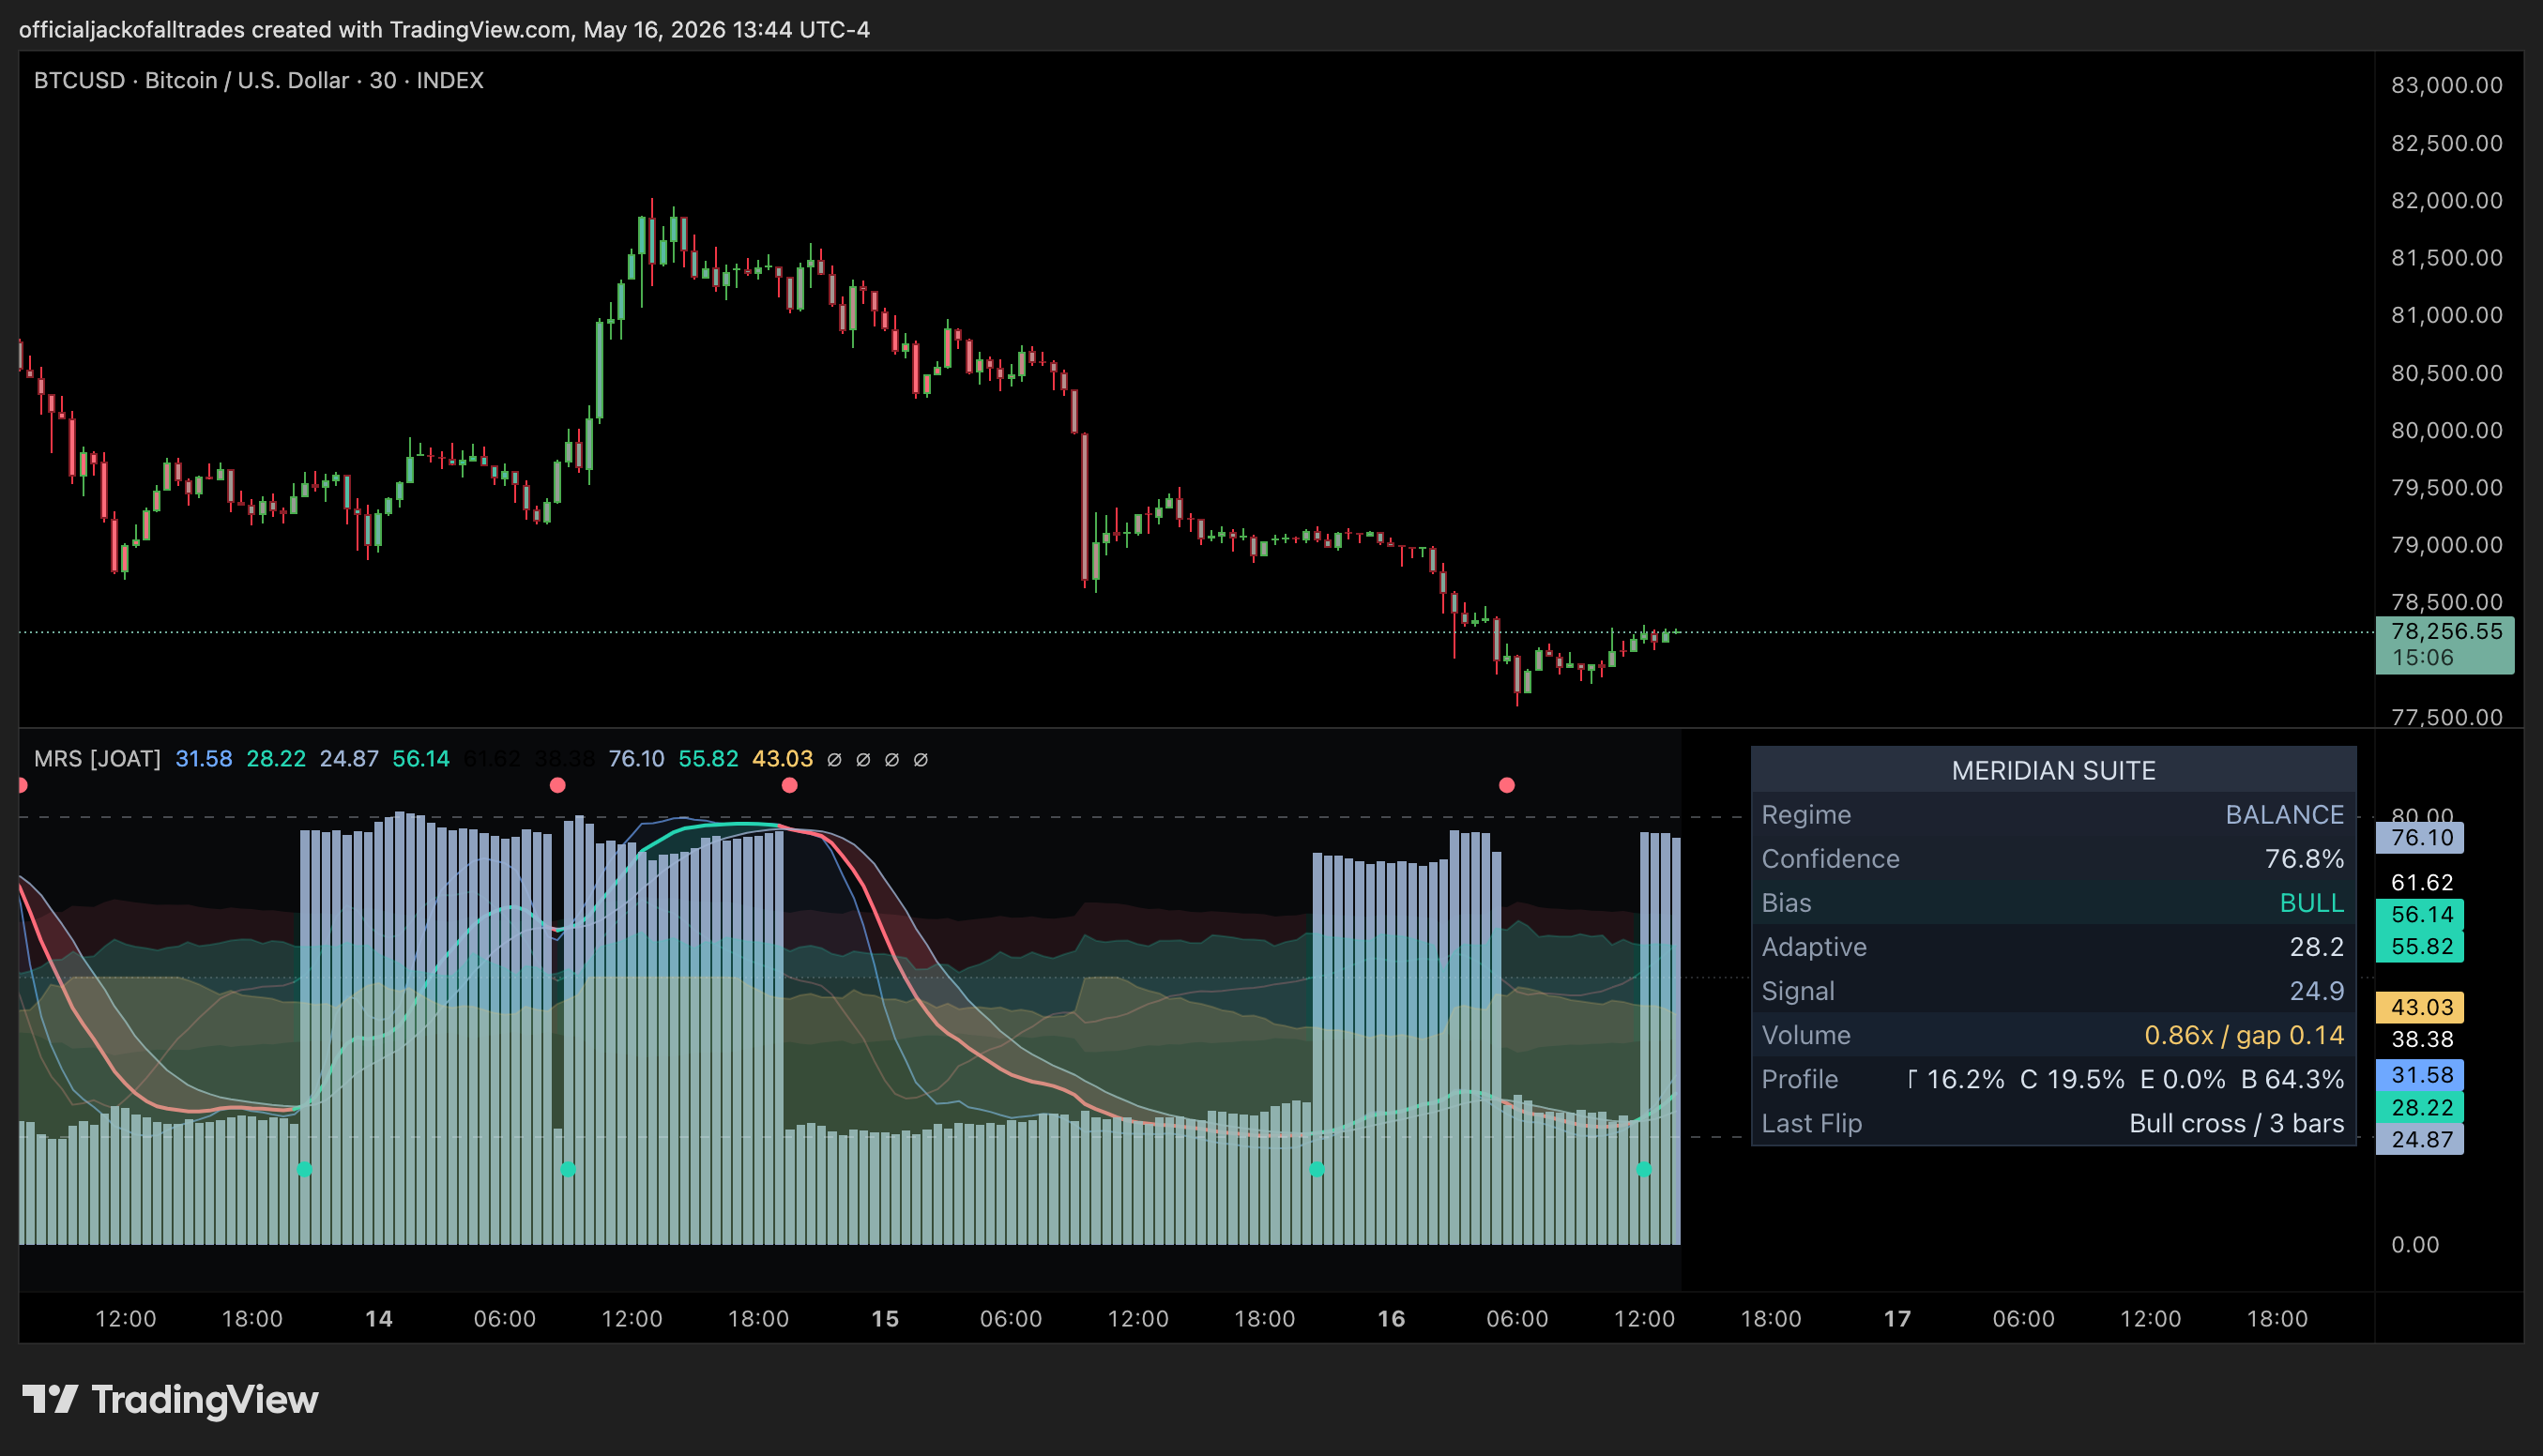Viewport: 2543px width, 1456px height.
Task: Click the B 64.3% profile value
Action: click(x=2292, y=1079)
